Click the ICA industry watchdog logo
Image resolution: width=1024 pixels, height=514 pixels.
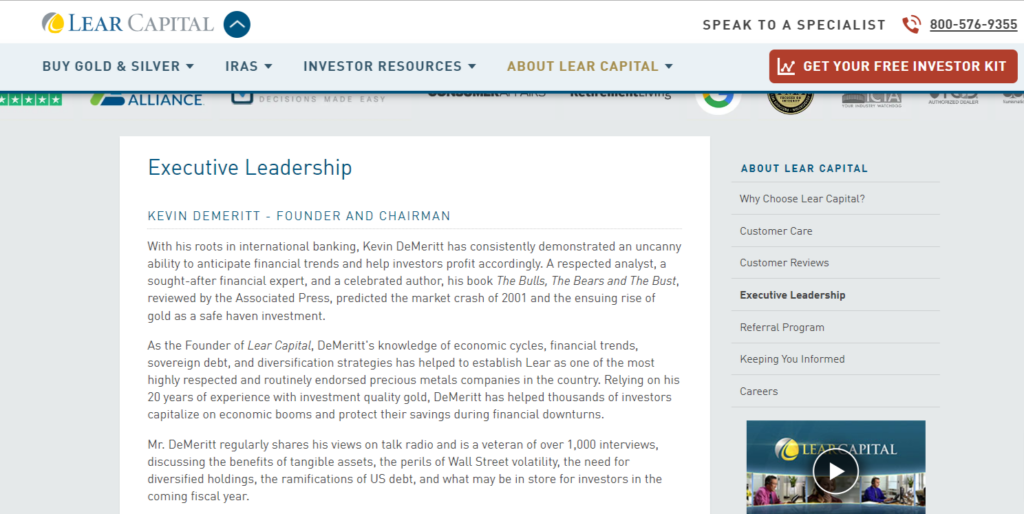click(871, 99)
